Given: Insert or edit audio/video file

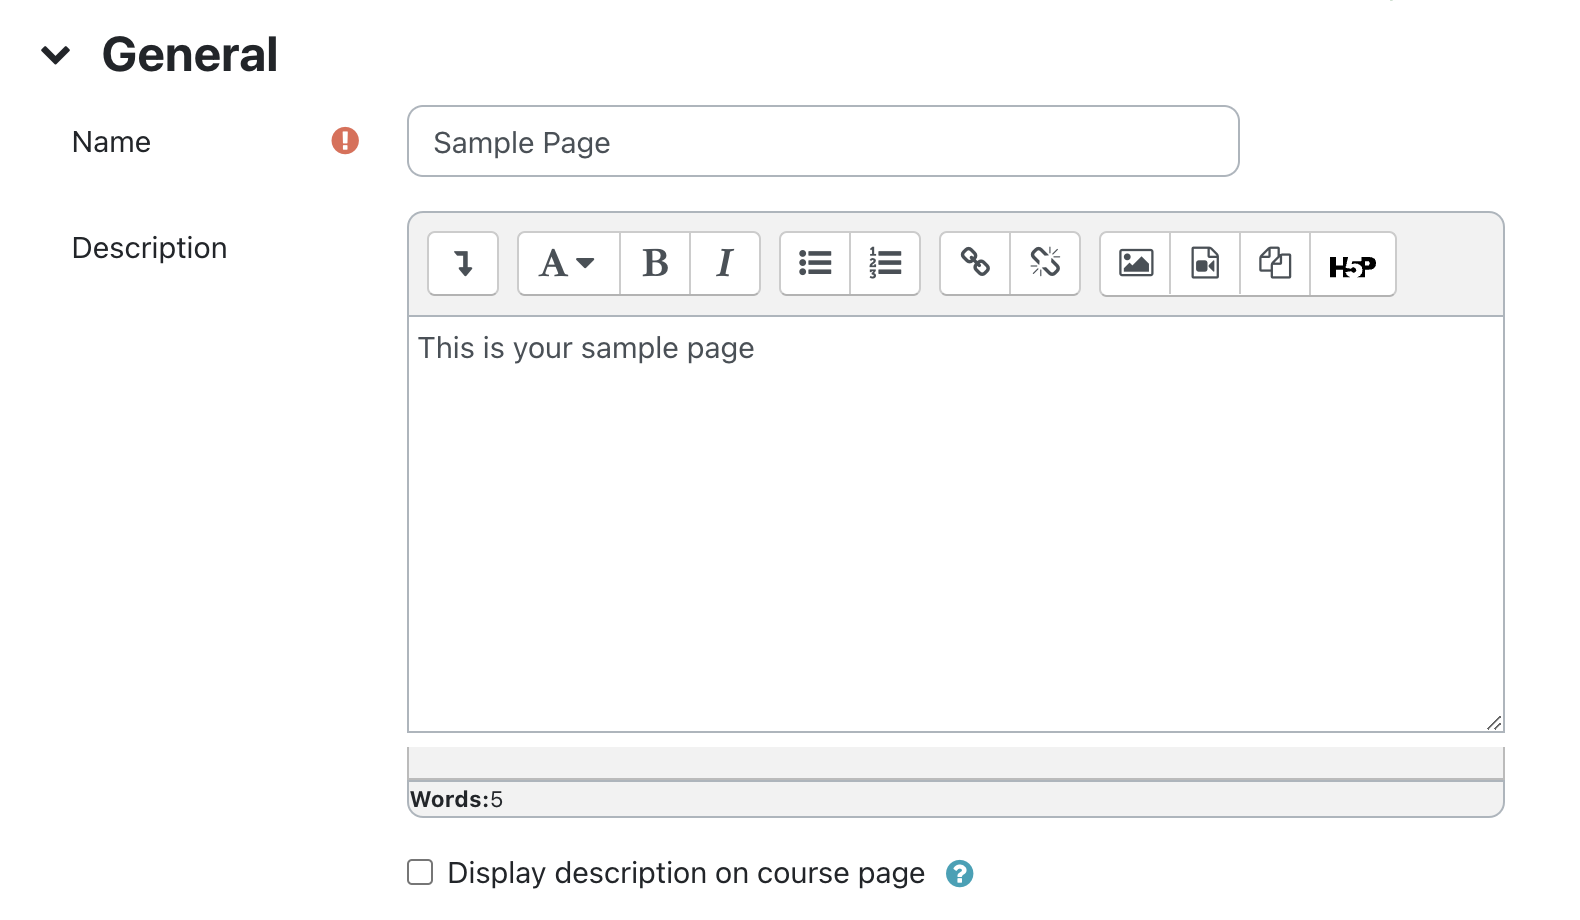Looking at the screenshot, I should point(1205,264).
